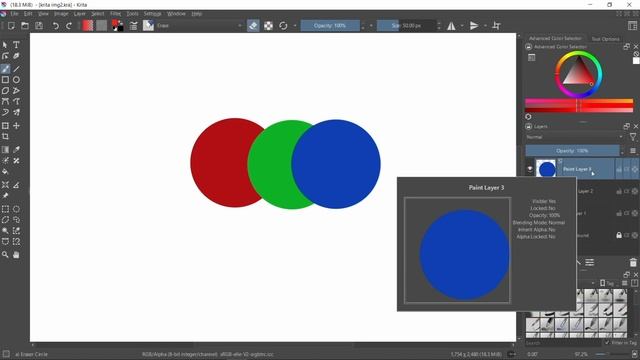The height and width of the screenshot is (360, 640).
Task: Save the document from toolbar
Action: (x=39, y=26)
